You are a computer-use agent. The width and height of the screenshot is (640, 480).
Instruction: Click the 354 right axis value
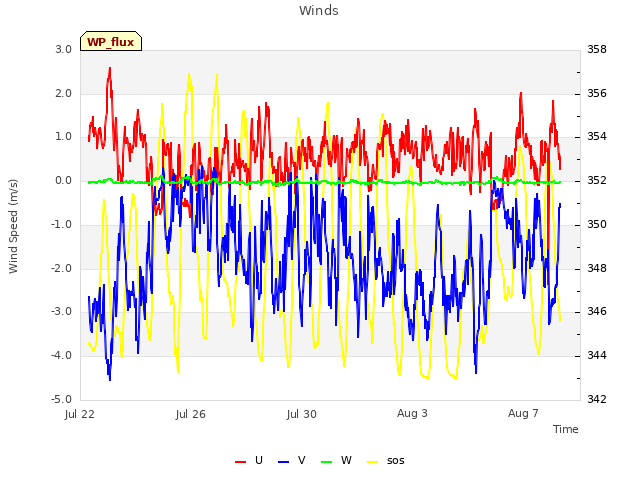click(x=597, y=137)
